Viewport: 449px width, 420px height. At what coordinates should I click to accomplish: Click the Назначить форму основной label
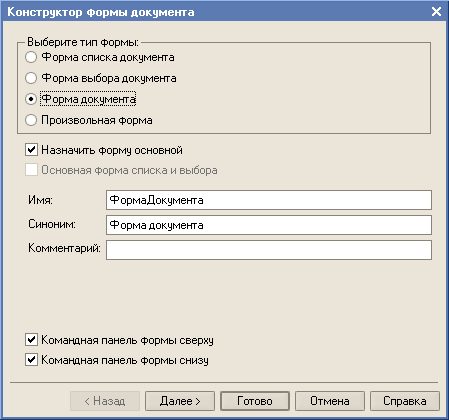click(x=112, y=150)
